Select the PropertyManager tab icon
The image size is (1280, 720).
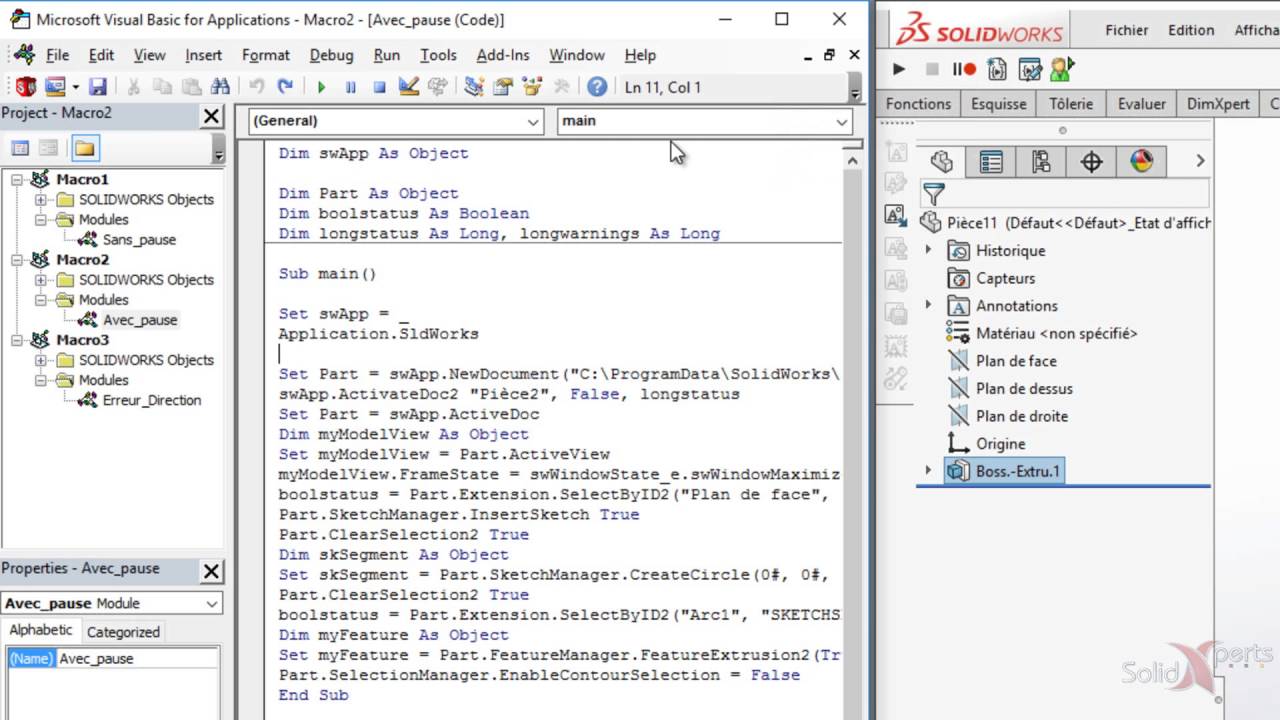(991, 161)
